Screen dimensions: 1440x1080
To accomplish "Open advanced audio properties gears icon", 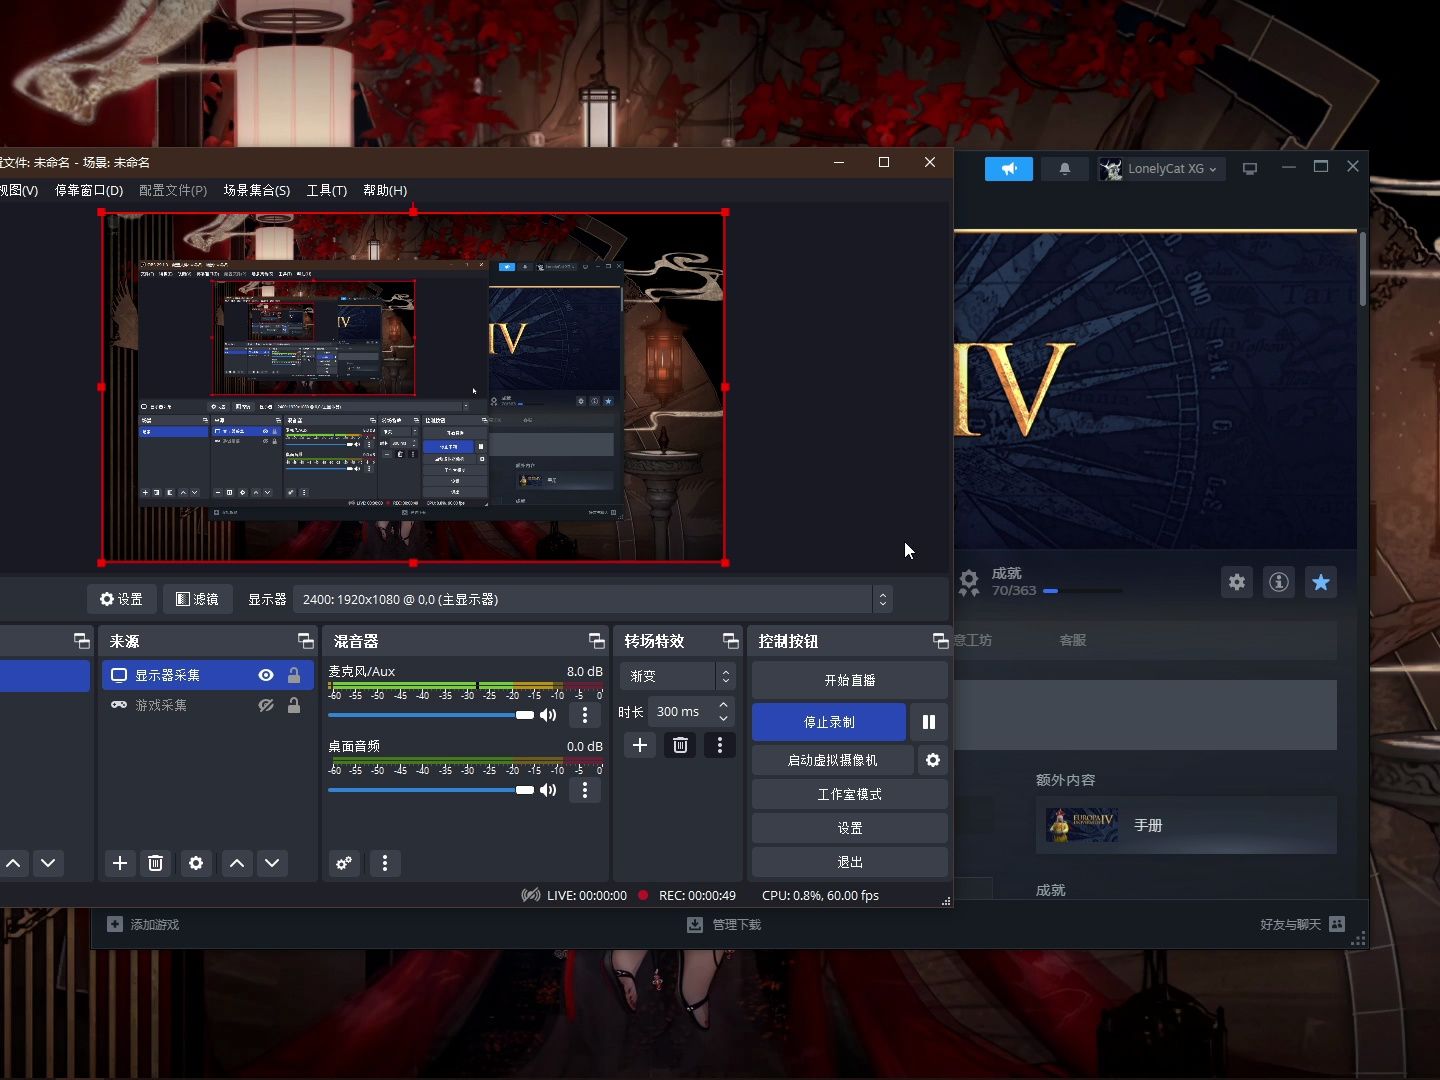I will tap(344, 863).
